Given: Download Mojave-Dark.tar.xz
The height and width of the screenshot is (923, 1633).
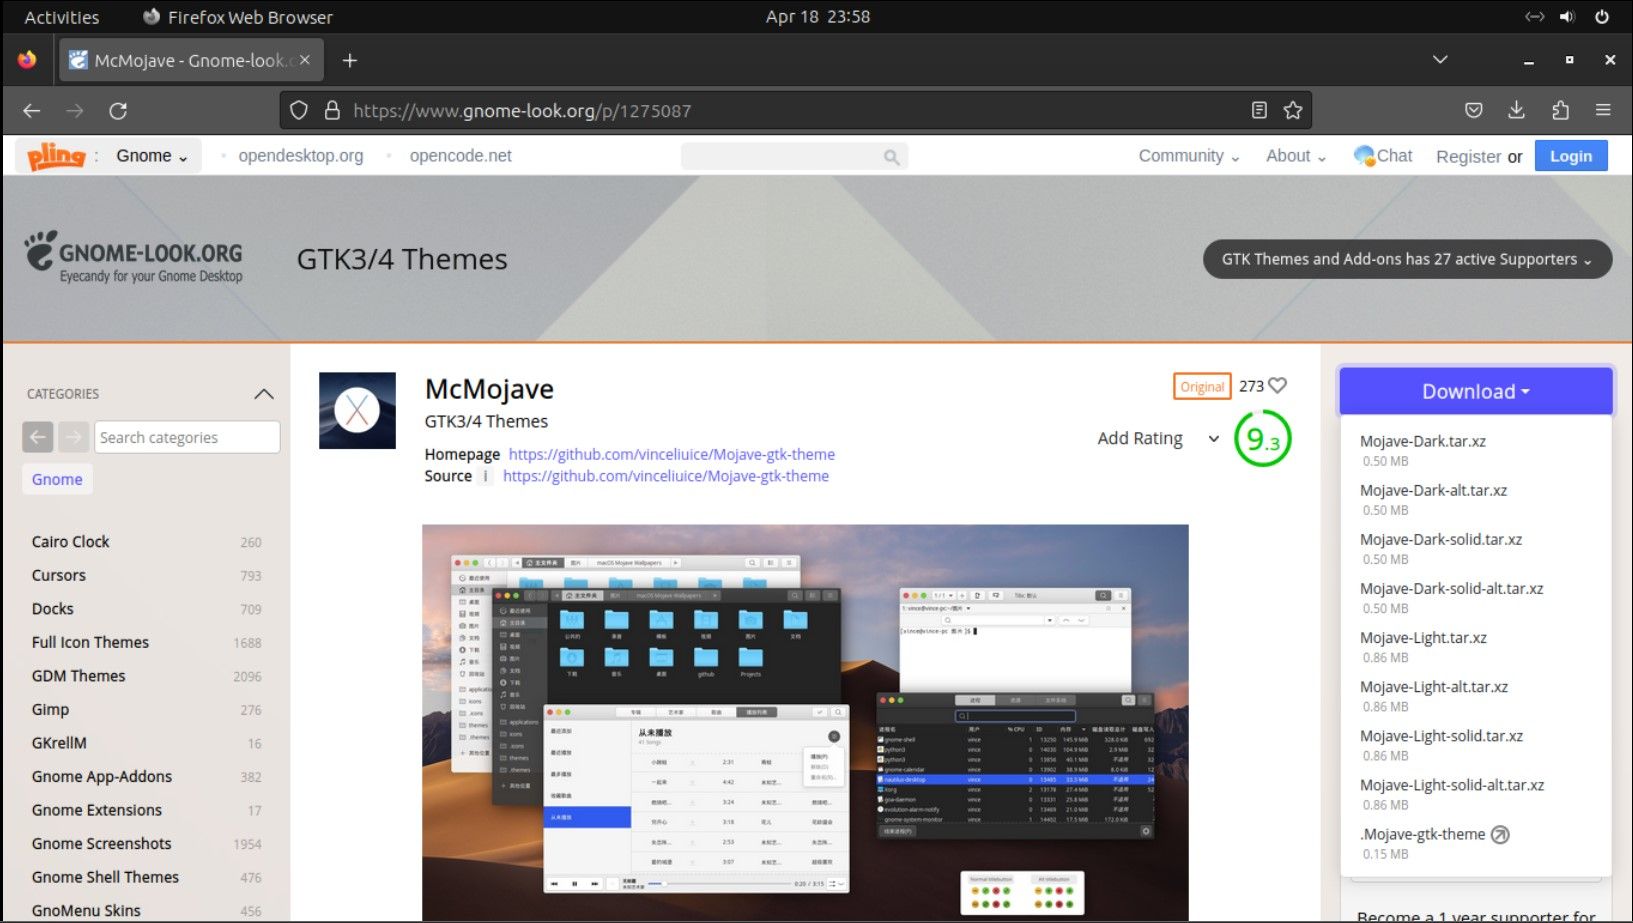Looking at the screenshot, I should click(x=1421, y=441).
